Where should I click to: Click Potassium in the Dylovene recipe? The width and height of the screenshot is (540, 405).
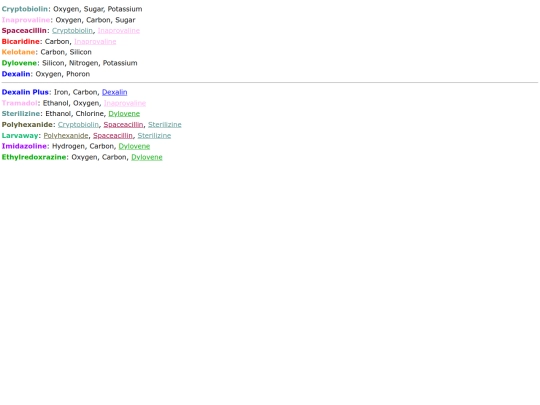click(120, 63)
